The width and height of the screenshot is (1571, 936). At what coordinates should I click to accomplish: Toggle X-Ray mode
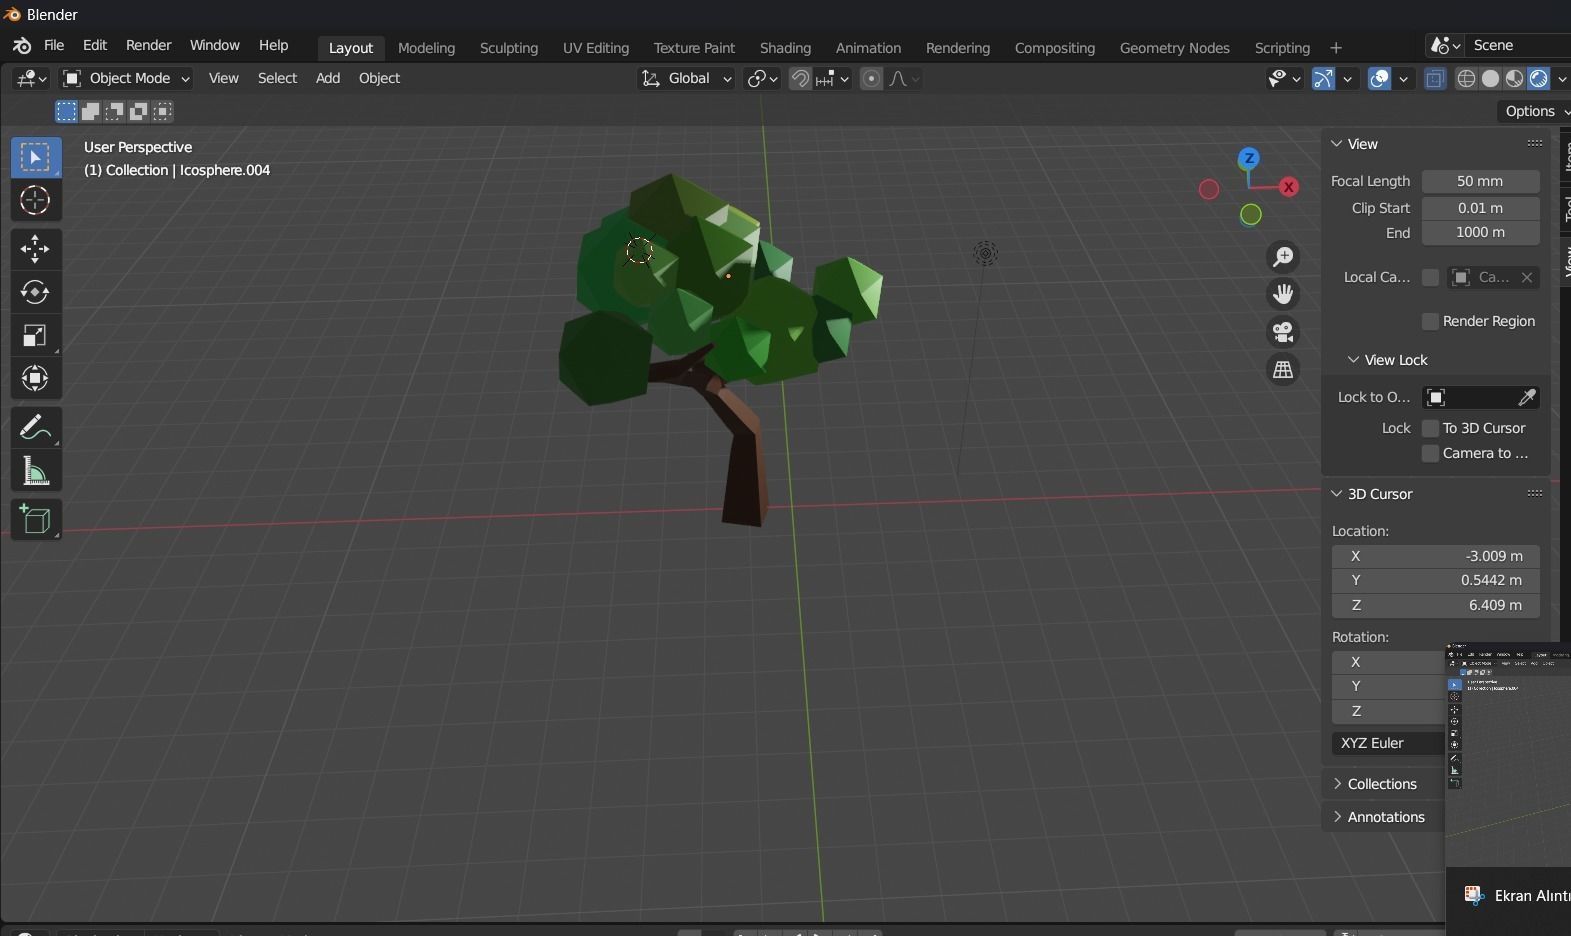[x=1435, y=78]
